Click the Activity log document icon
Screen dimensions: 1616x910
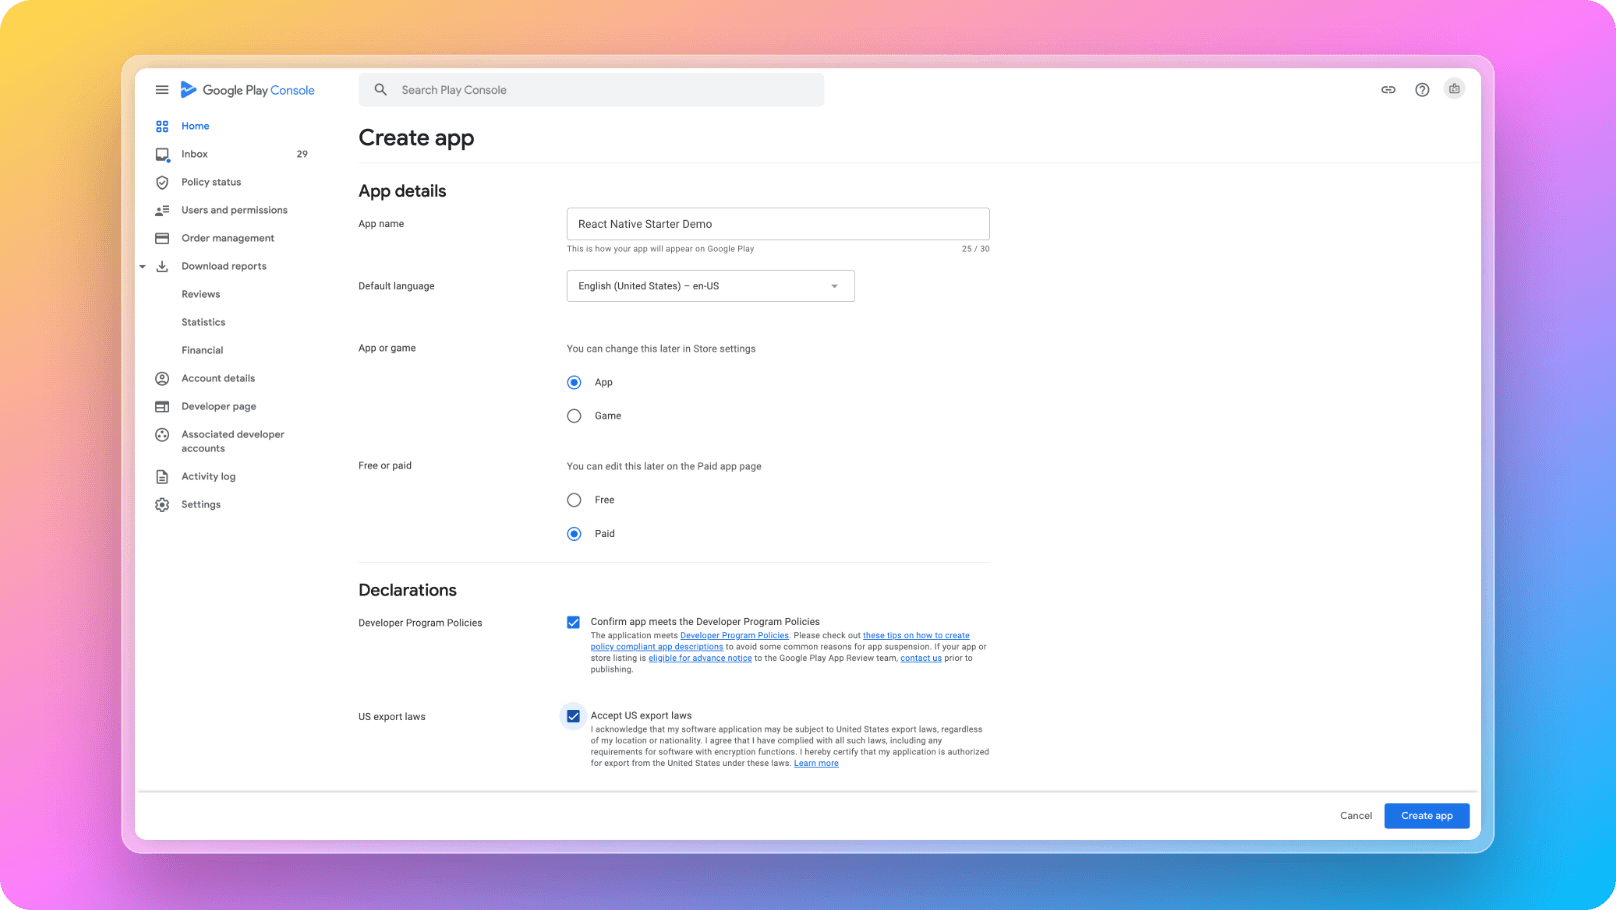(x=162, y=476)
